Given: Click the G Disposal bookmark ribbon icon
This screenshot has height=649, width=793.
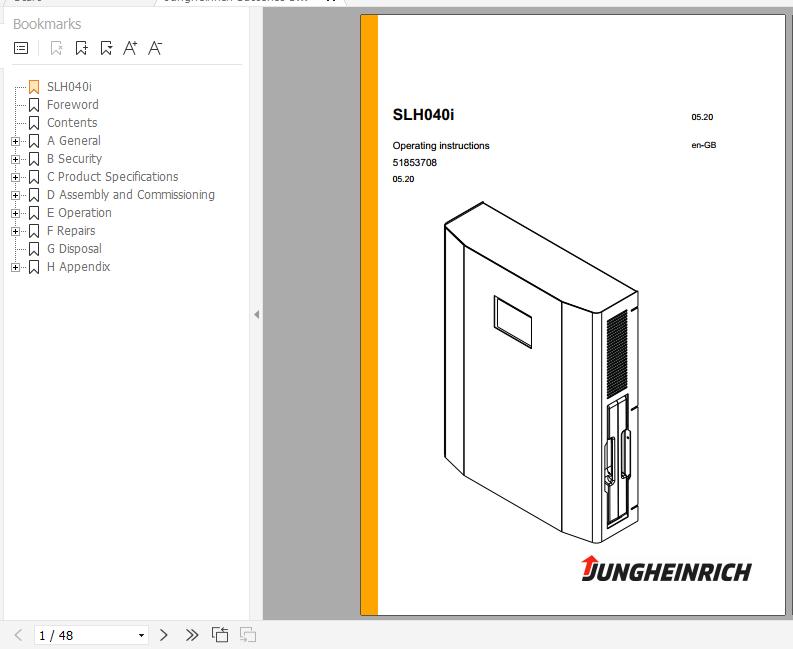Looking at the screenshot, I should coord(34,249).
